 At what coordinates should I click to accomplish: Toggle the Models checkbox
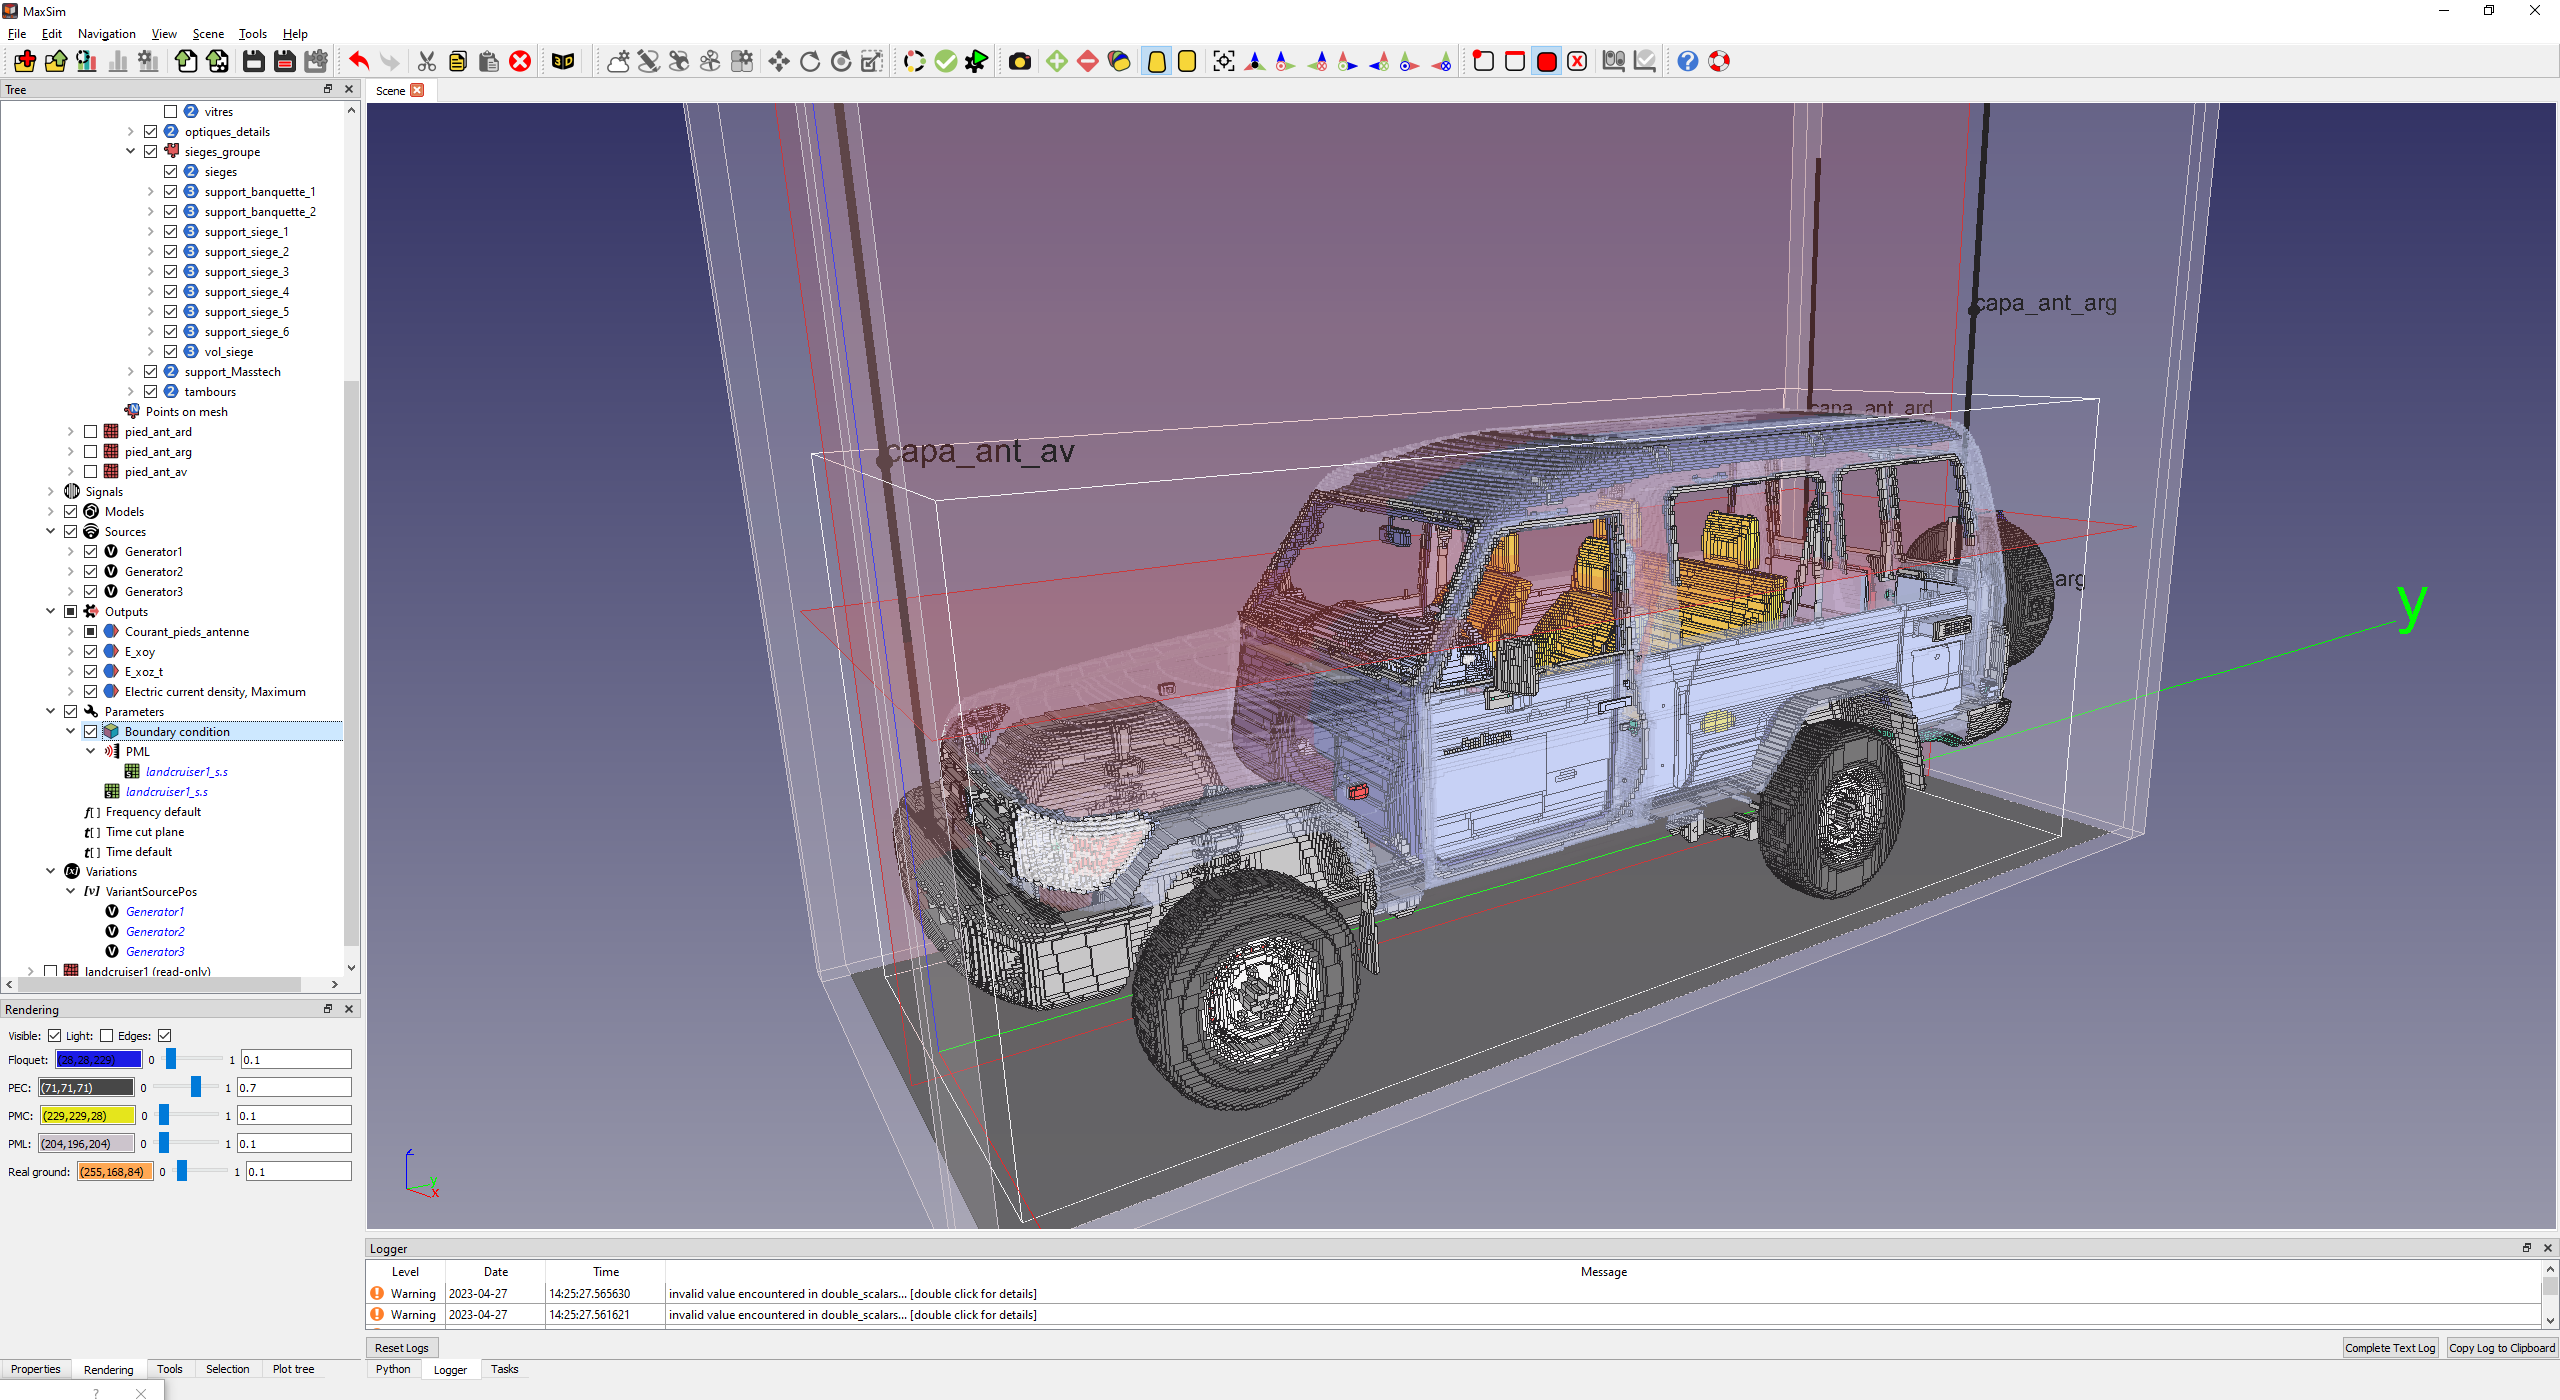(x=70, y=512)
